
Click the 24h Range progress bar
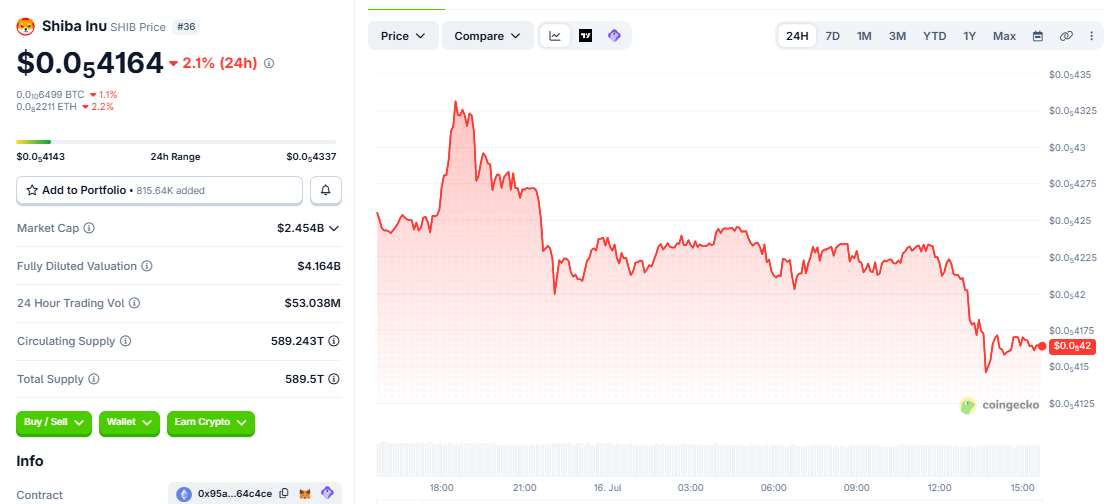point(176,142)
